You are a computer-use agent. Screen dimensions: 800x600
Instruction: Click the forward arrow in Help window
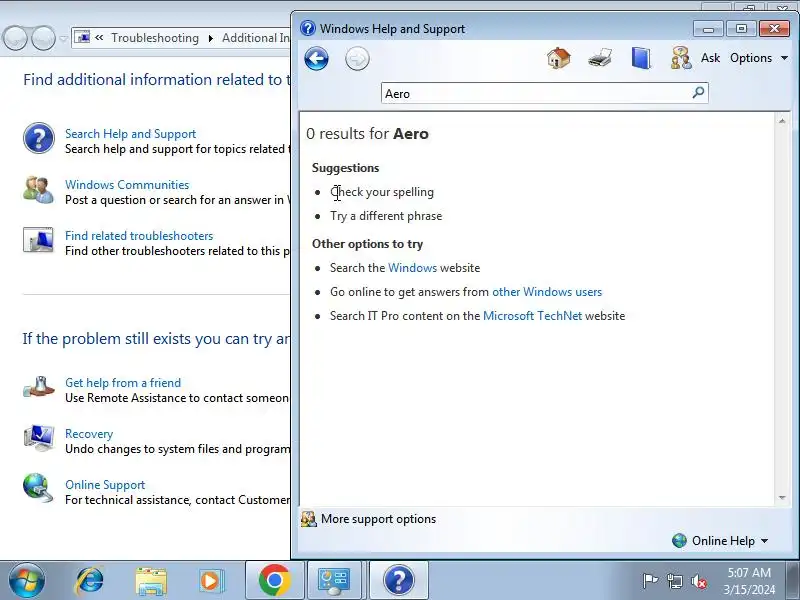[x=357, y=59]
